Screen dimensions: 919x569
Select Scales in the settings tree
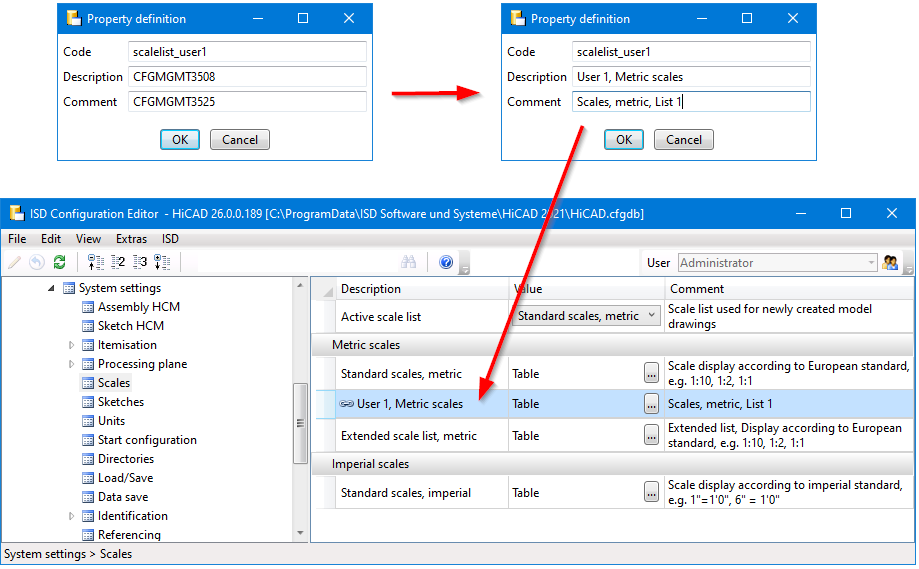pos(114,383)
